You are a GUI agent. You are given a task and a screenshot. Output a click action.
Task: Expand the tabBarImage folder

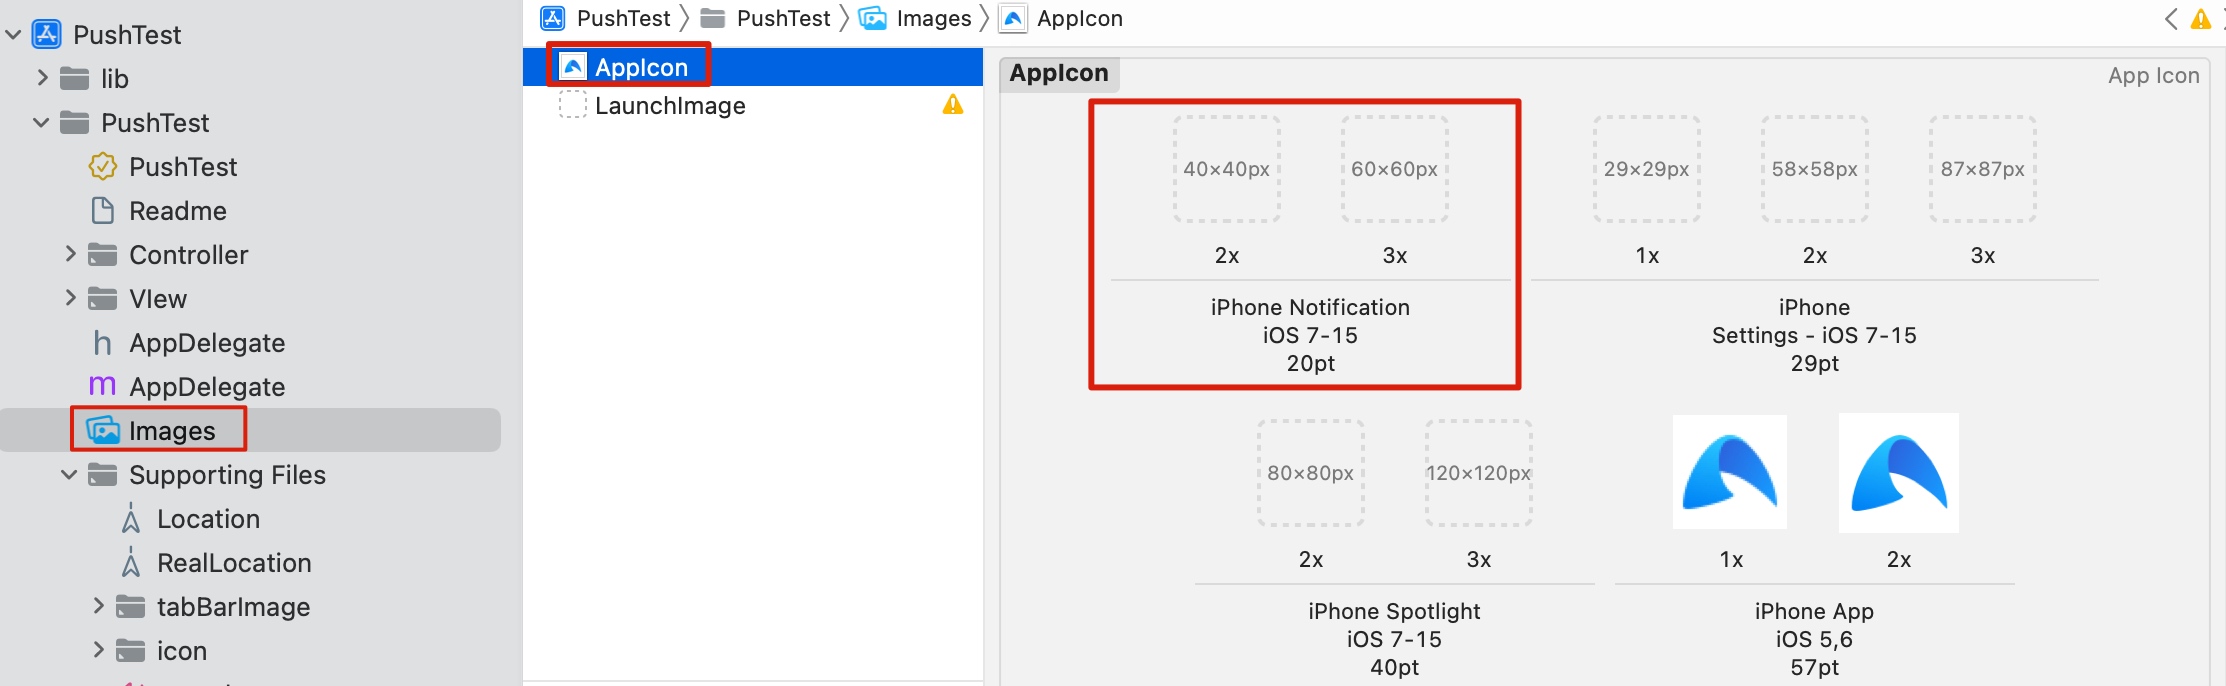98,606
